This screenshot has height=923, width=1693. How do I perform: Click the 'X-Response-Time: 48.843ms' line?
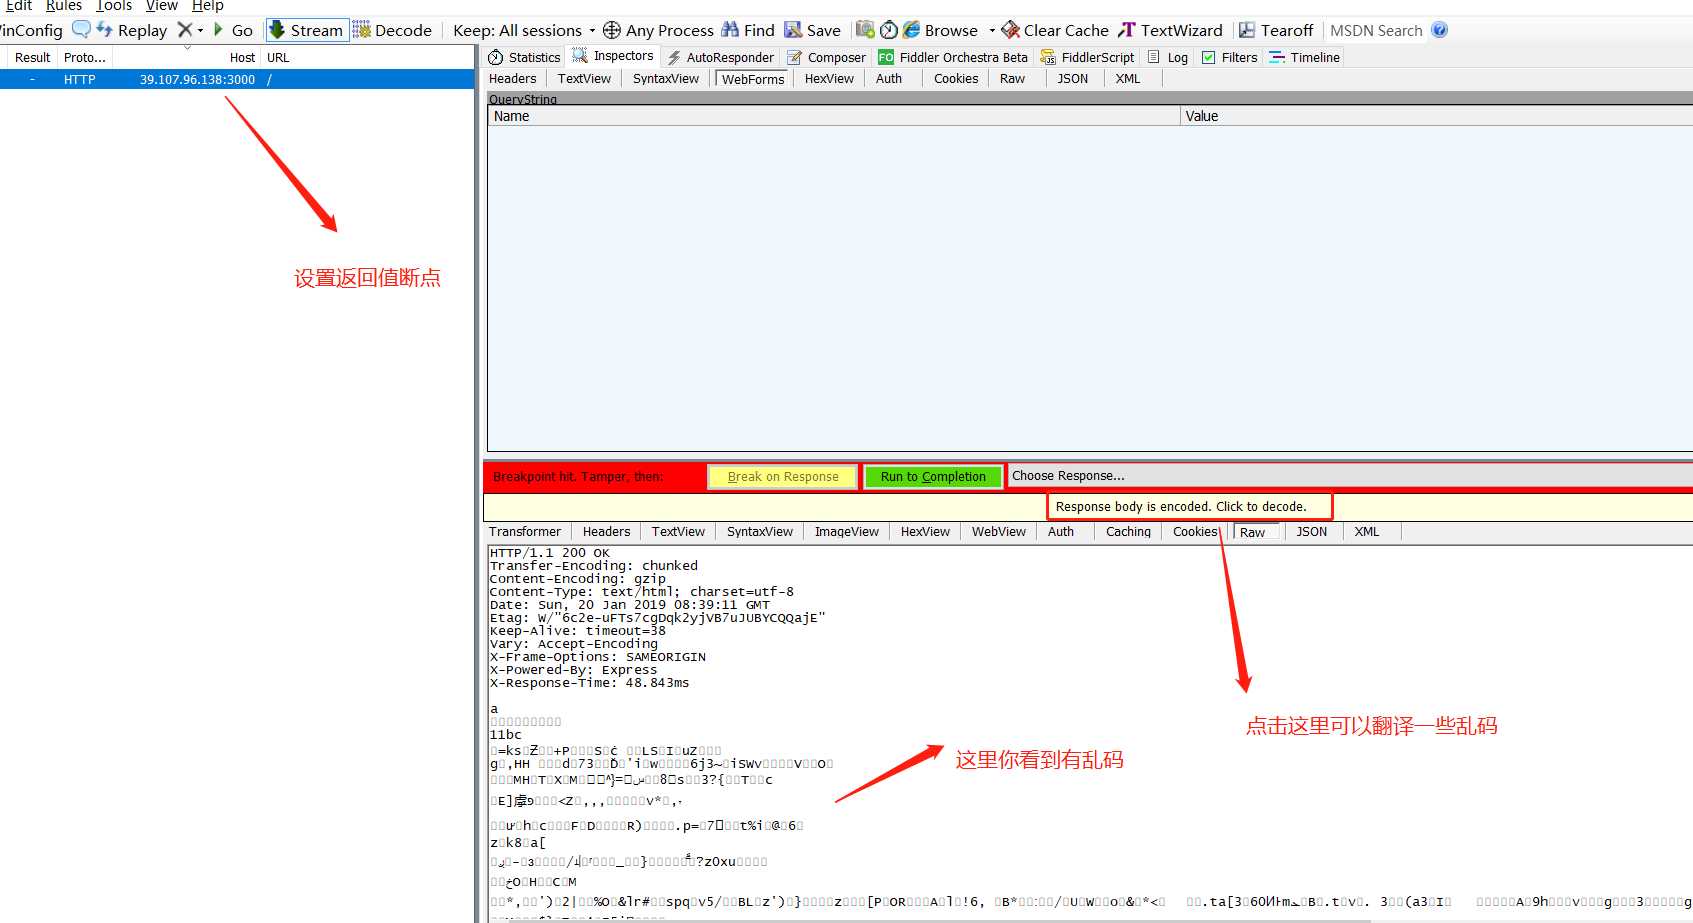589,683
